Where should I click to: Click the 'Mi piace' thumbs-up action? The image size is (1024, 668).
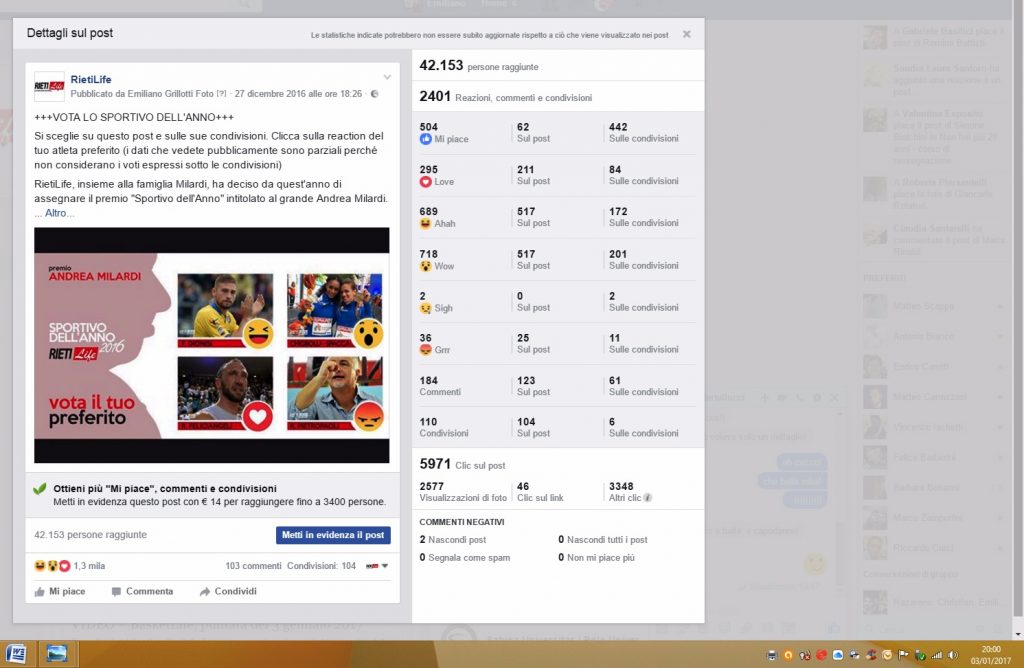pyautogui.click(x=60, y=591)
